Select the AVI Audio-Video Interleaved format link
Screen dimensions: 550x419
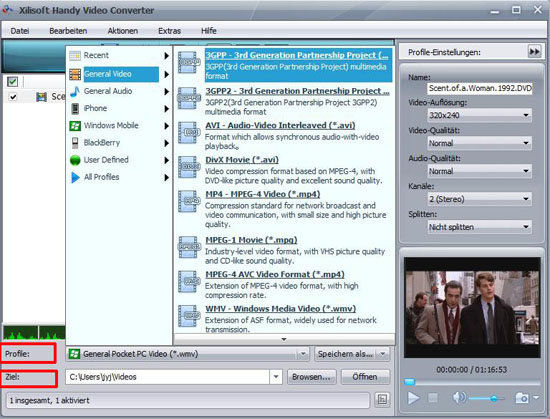click(x=280, y=126)
